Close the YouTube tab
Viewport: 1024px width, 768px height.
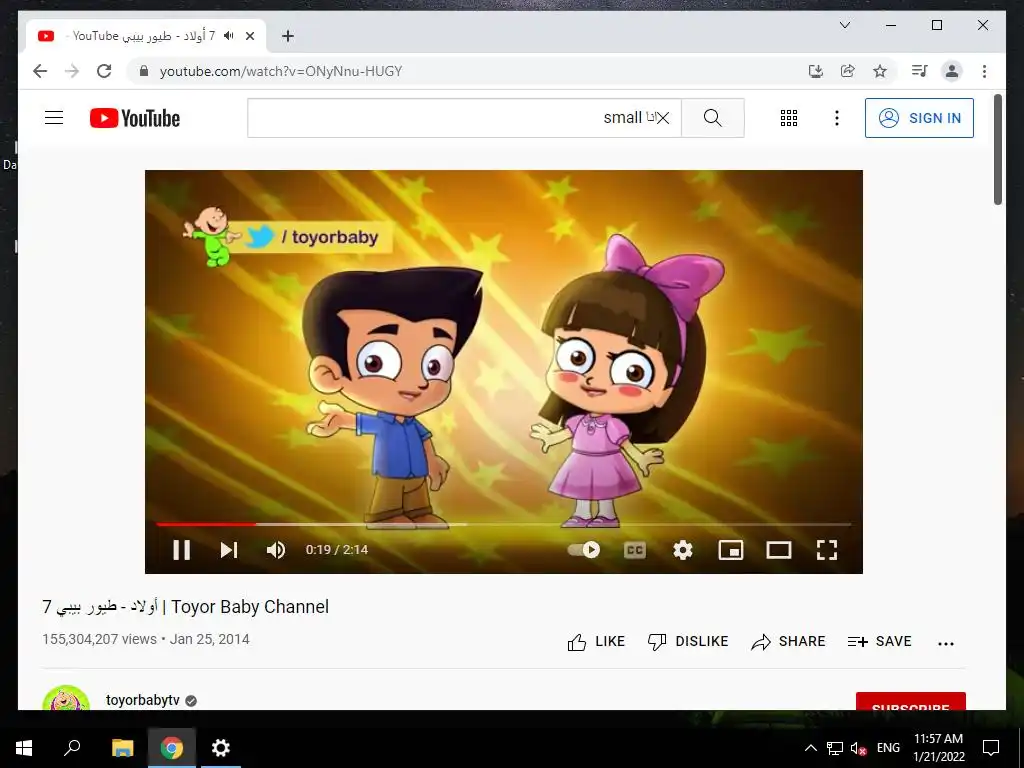(x=249, y=36)
